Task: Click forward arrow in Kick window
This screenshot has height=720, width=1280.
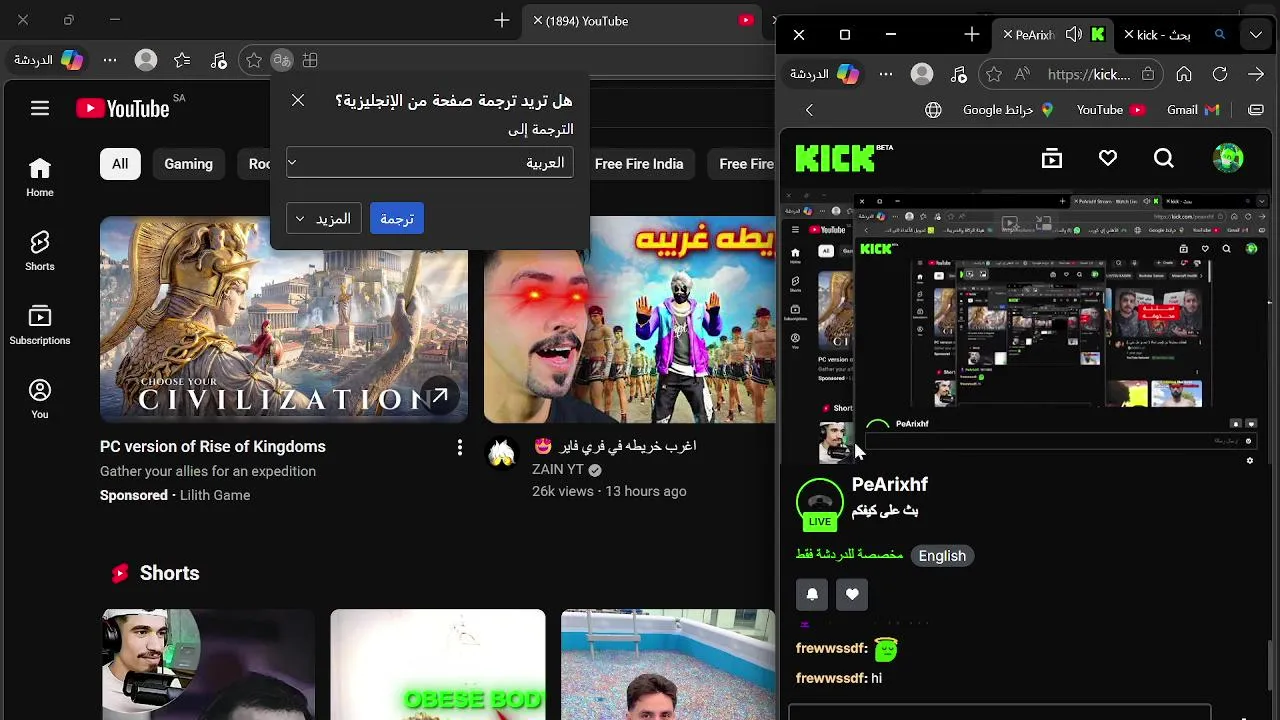Action: pyautogui.click(x=1256, y=74)
